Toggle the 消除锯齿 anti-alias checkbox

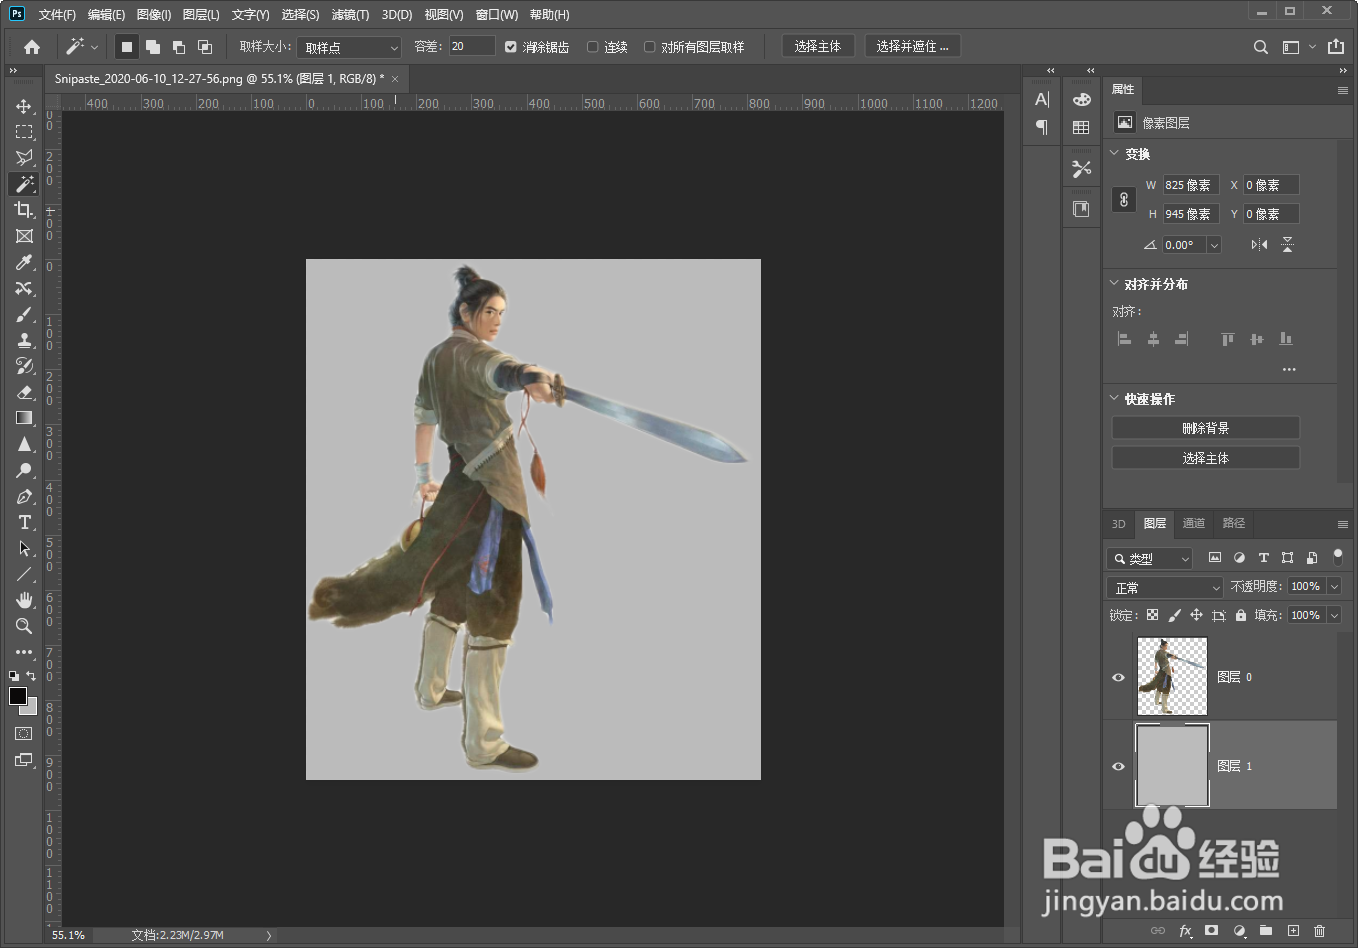pyautogui.click(x=511, y=47)
